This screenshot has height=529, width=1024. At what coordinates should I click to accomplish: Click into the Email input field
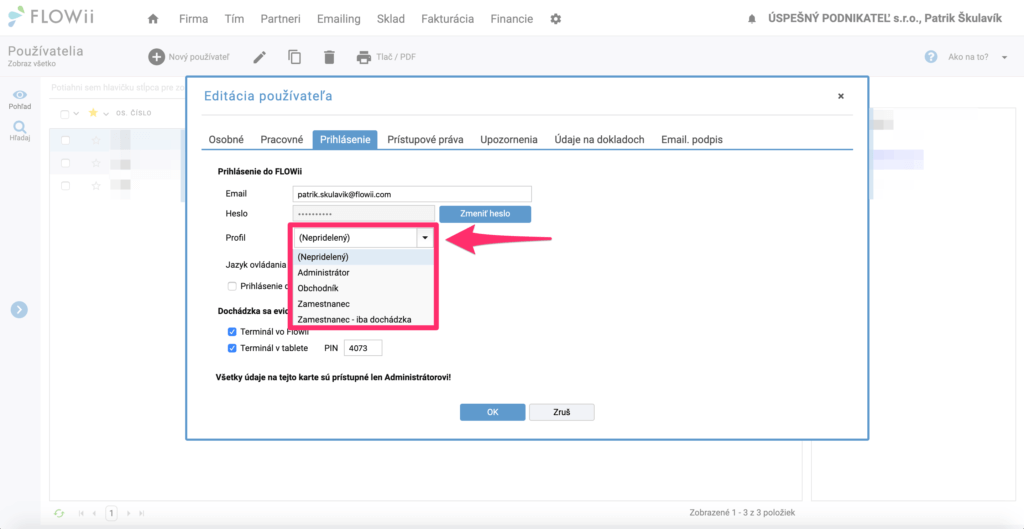coord(412,194)
